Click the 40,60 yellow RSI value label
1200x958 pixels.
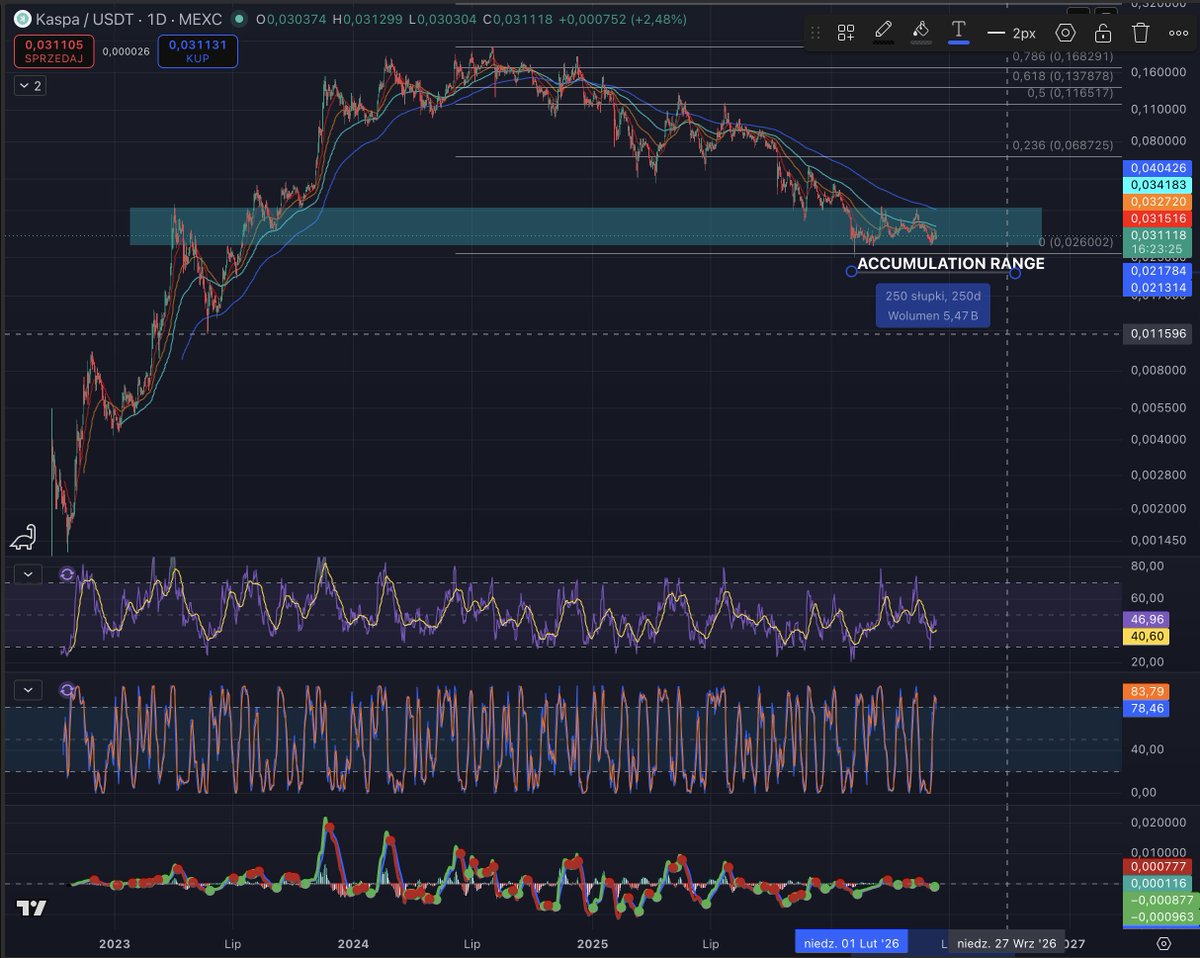[x=1144, y=636]
